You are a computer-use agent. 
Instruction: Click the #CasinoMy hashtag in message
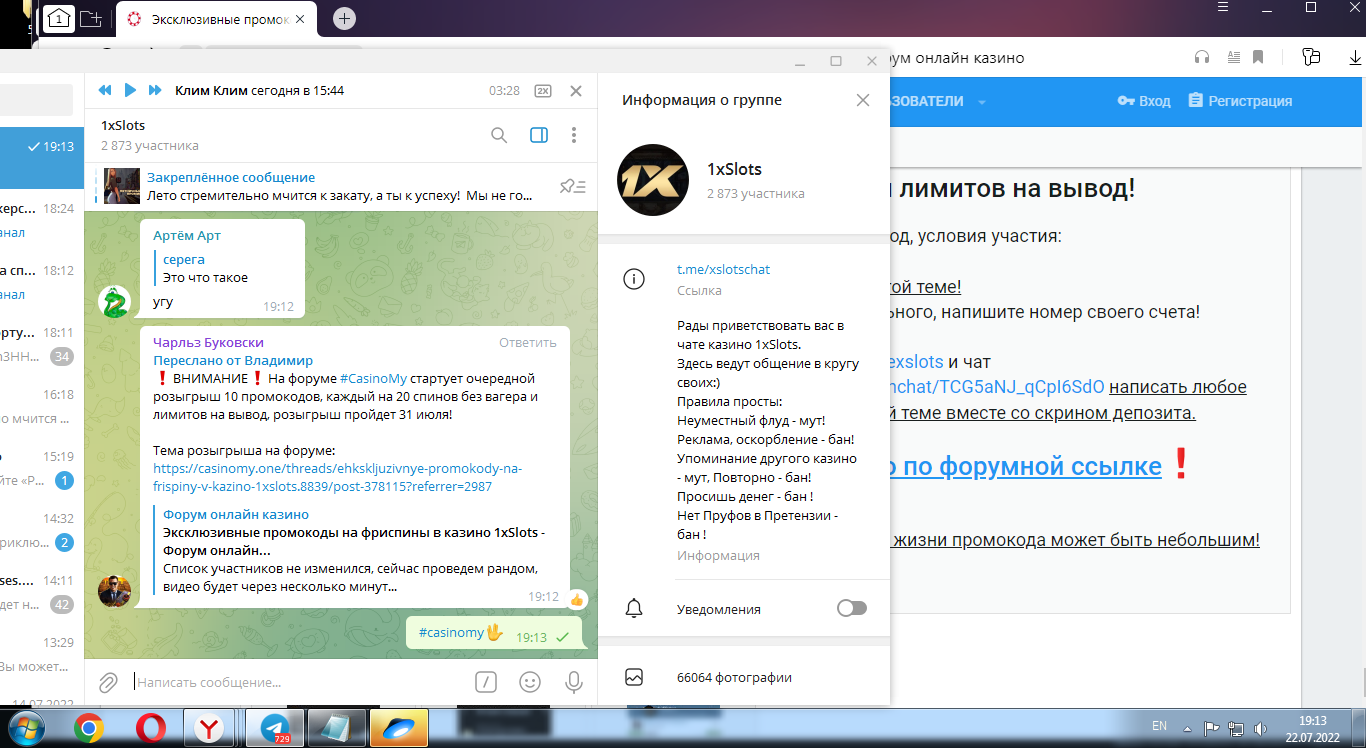coord(375,378)
